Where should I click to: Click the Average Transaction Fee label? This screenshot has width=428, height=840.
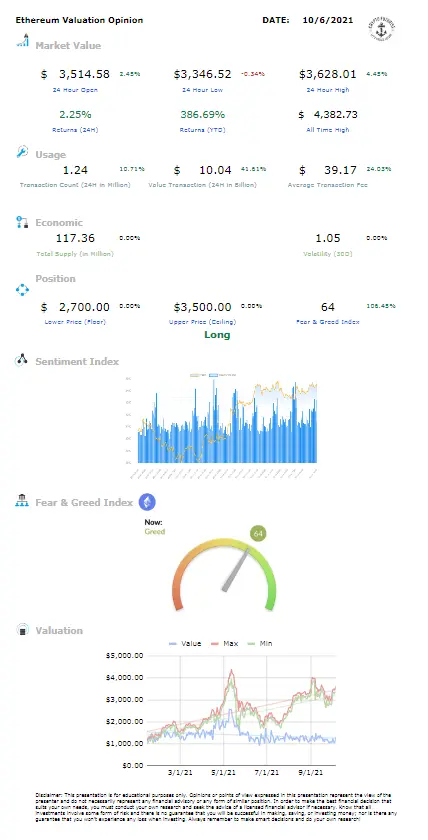pos(328,185)
